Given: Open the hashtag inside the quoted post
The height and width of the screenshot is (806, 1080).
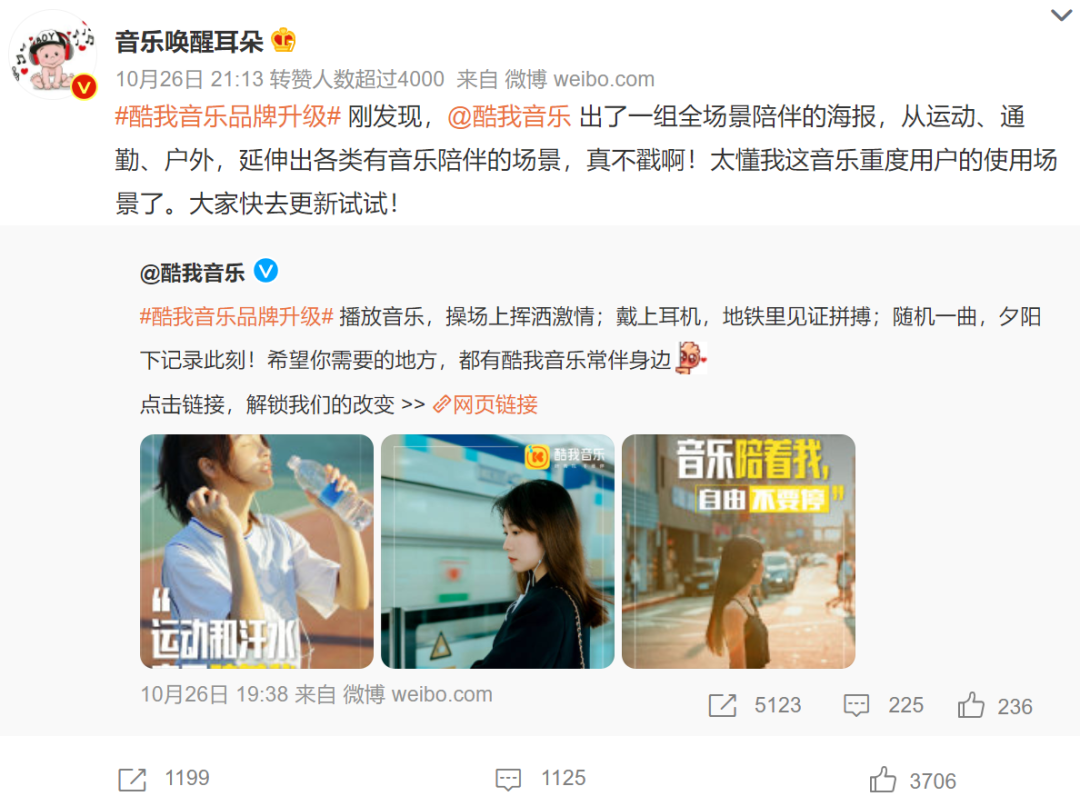Looking at the screenshot, I should point(236,317).
